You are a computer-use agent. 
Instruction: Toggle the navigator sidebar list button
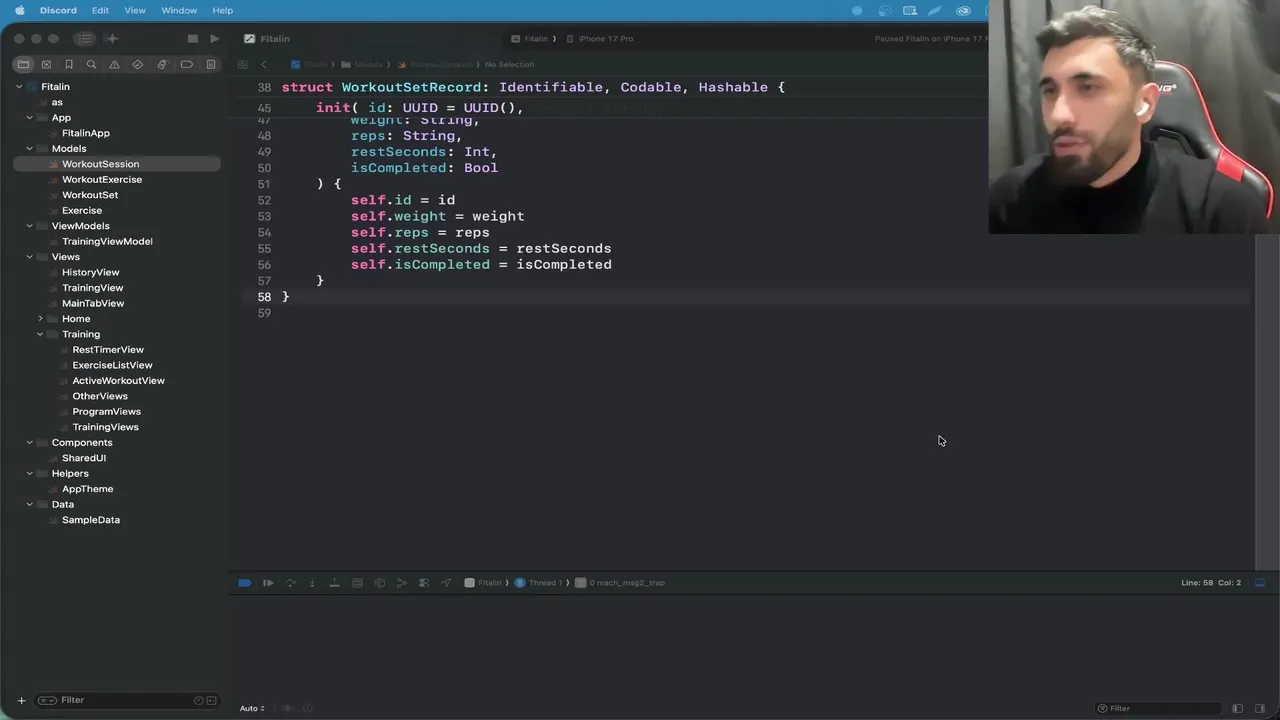[84, 38]
